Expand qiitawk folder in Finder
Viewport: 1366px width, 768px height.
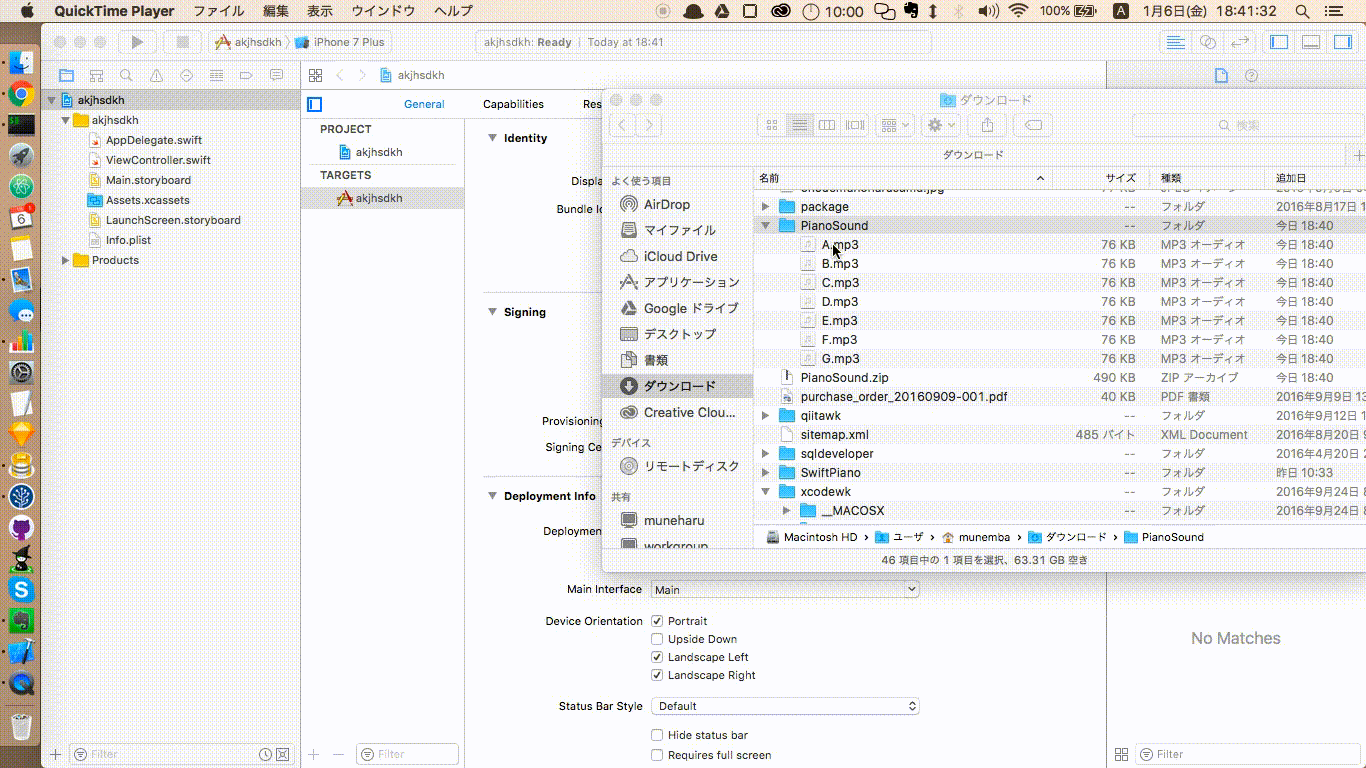(766, 416)
